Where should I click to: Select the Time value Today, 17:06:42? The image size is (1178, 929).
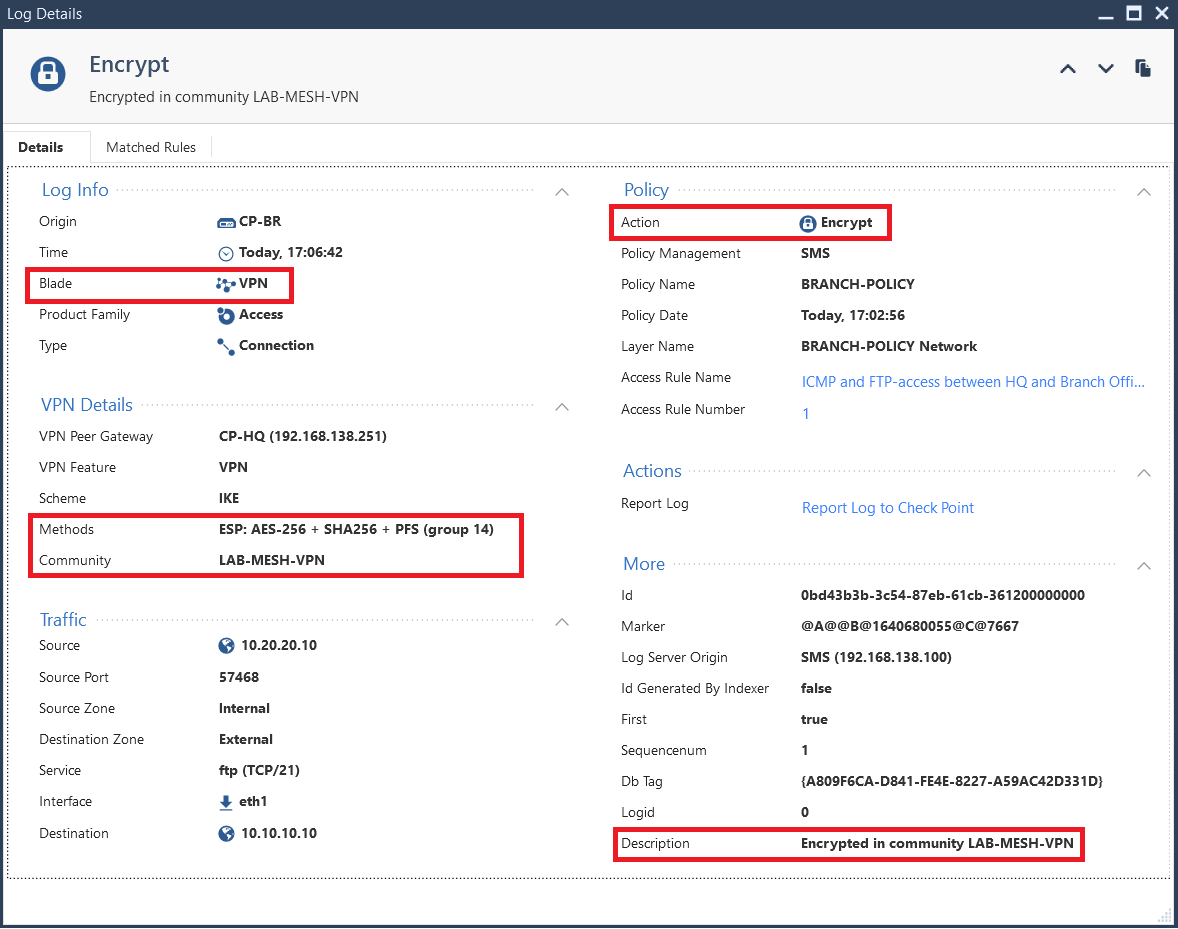291,253
